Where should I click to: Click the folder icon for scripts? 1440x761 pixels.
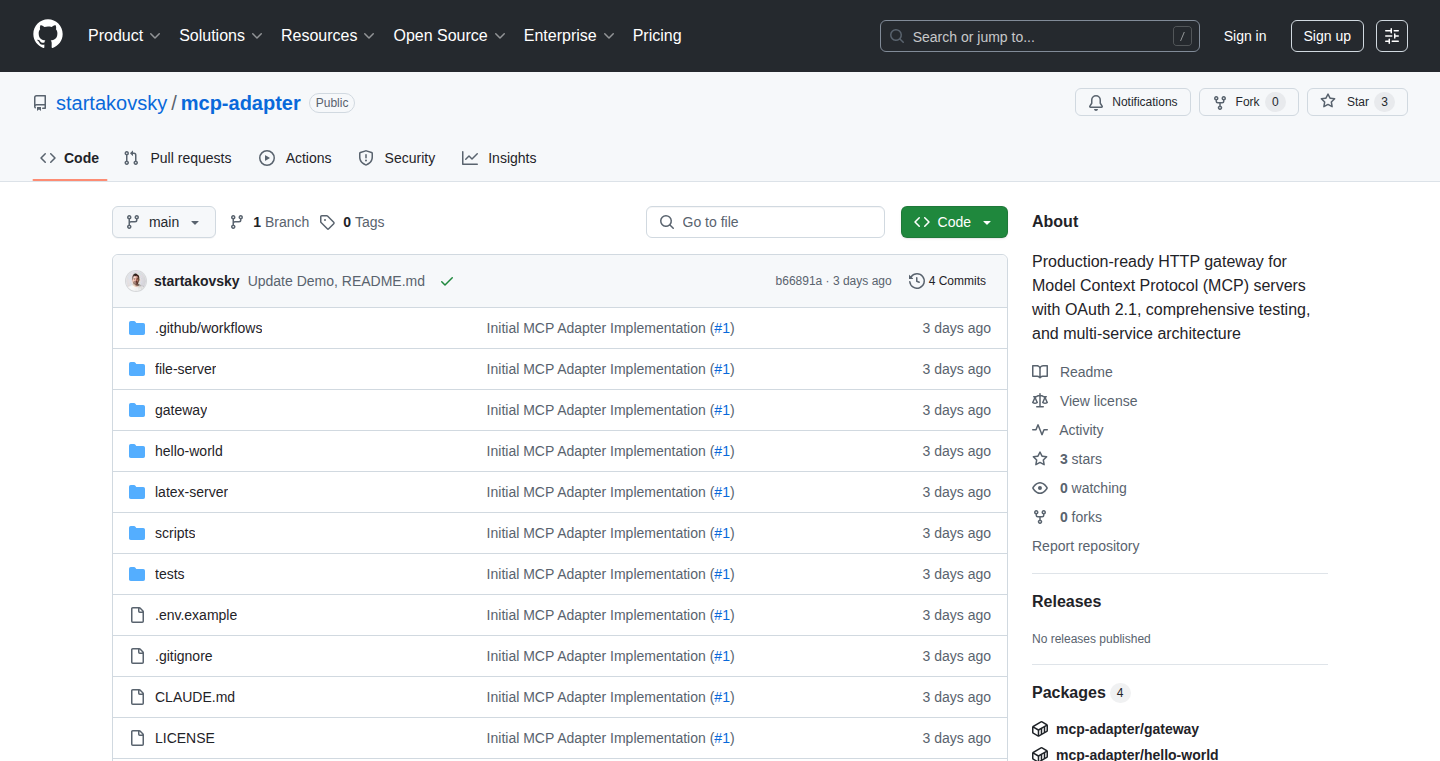[137, 533]
